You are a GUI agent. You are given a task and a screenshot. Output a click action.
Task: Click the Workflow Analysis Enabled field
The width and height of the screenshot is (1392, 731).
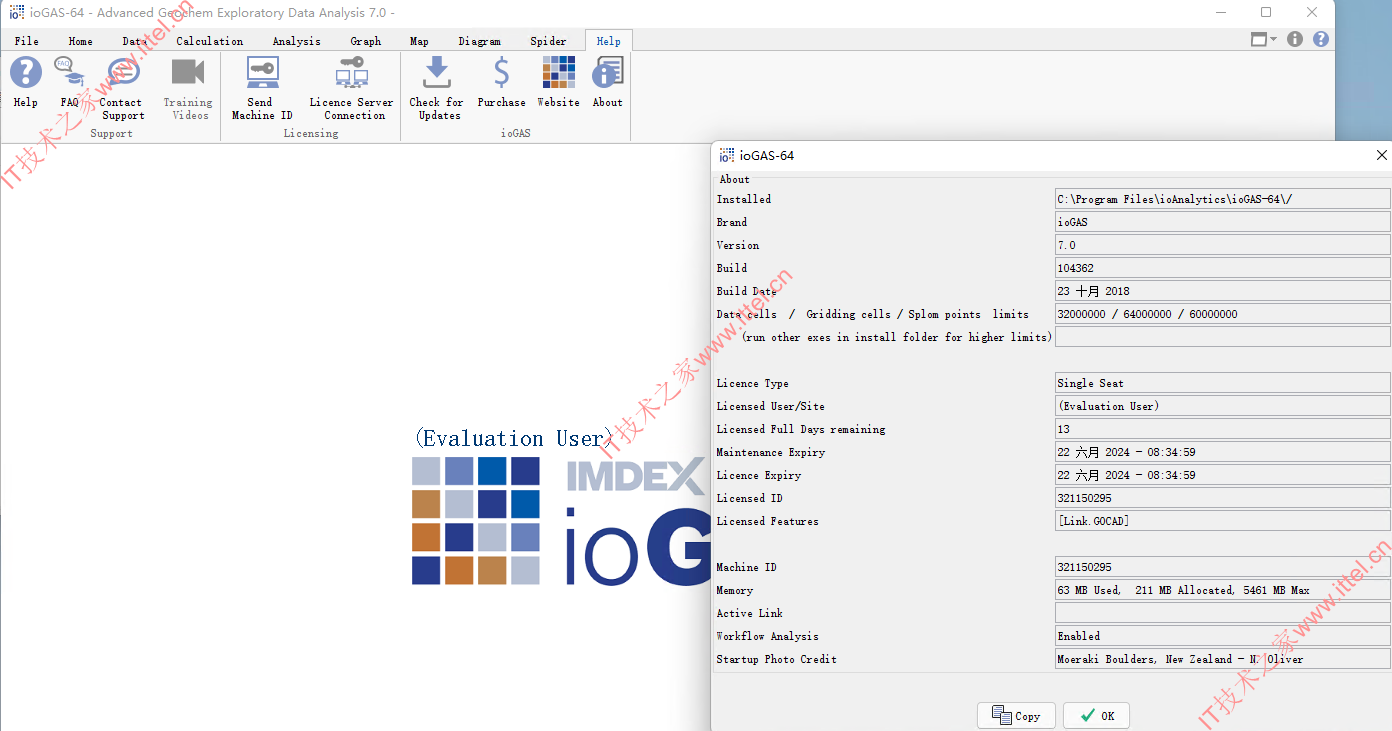pyautogui.click(x=1222, y=636)
